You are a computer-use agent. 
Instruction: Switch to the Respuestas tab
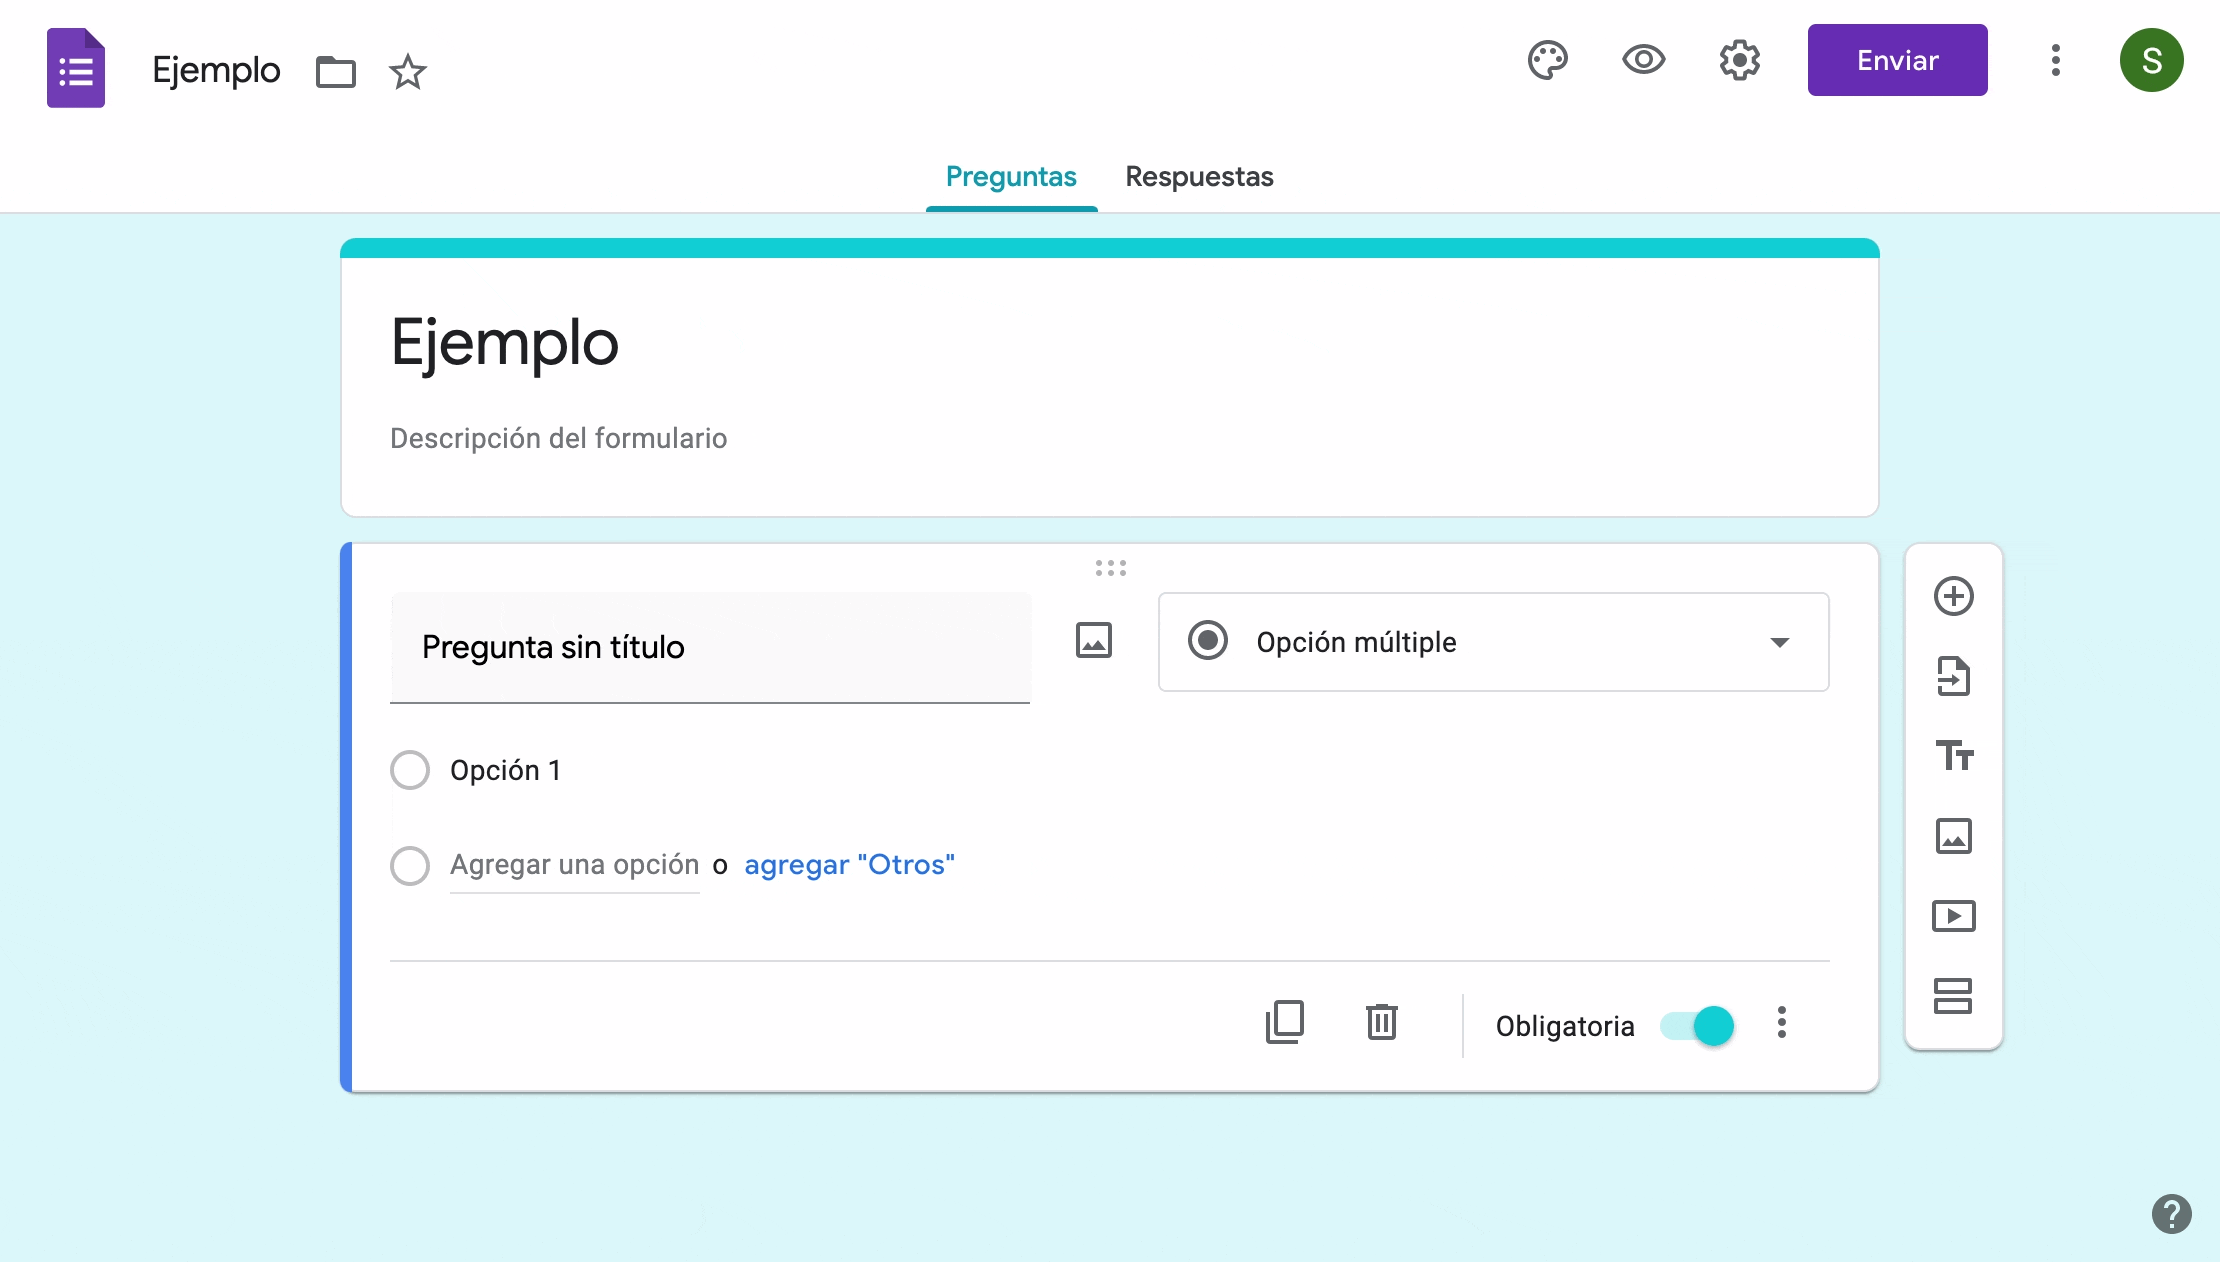click(x=1199, y=177)
